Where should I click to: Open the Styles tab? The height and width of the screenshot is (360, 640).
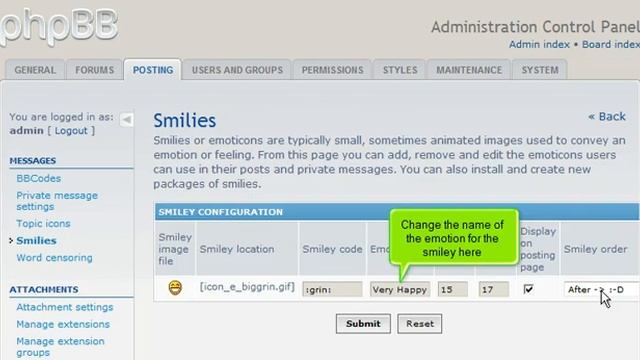point(400,70)
